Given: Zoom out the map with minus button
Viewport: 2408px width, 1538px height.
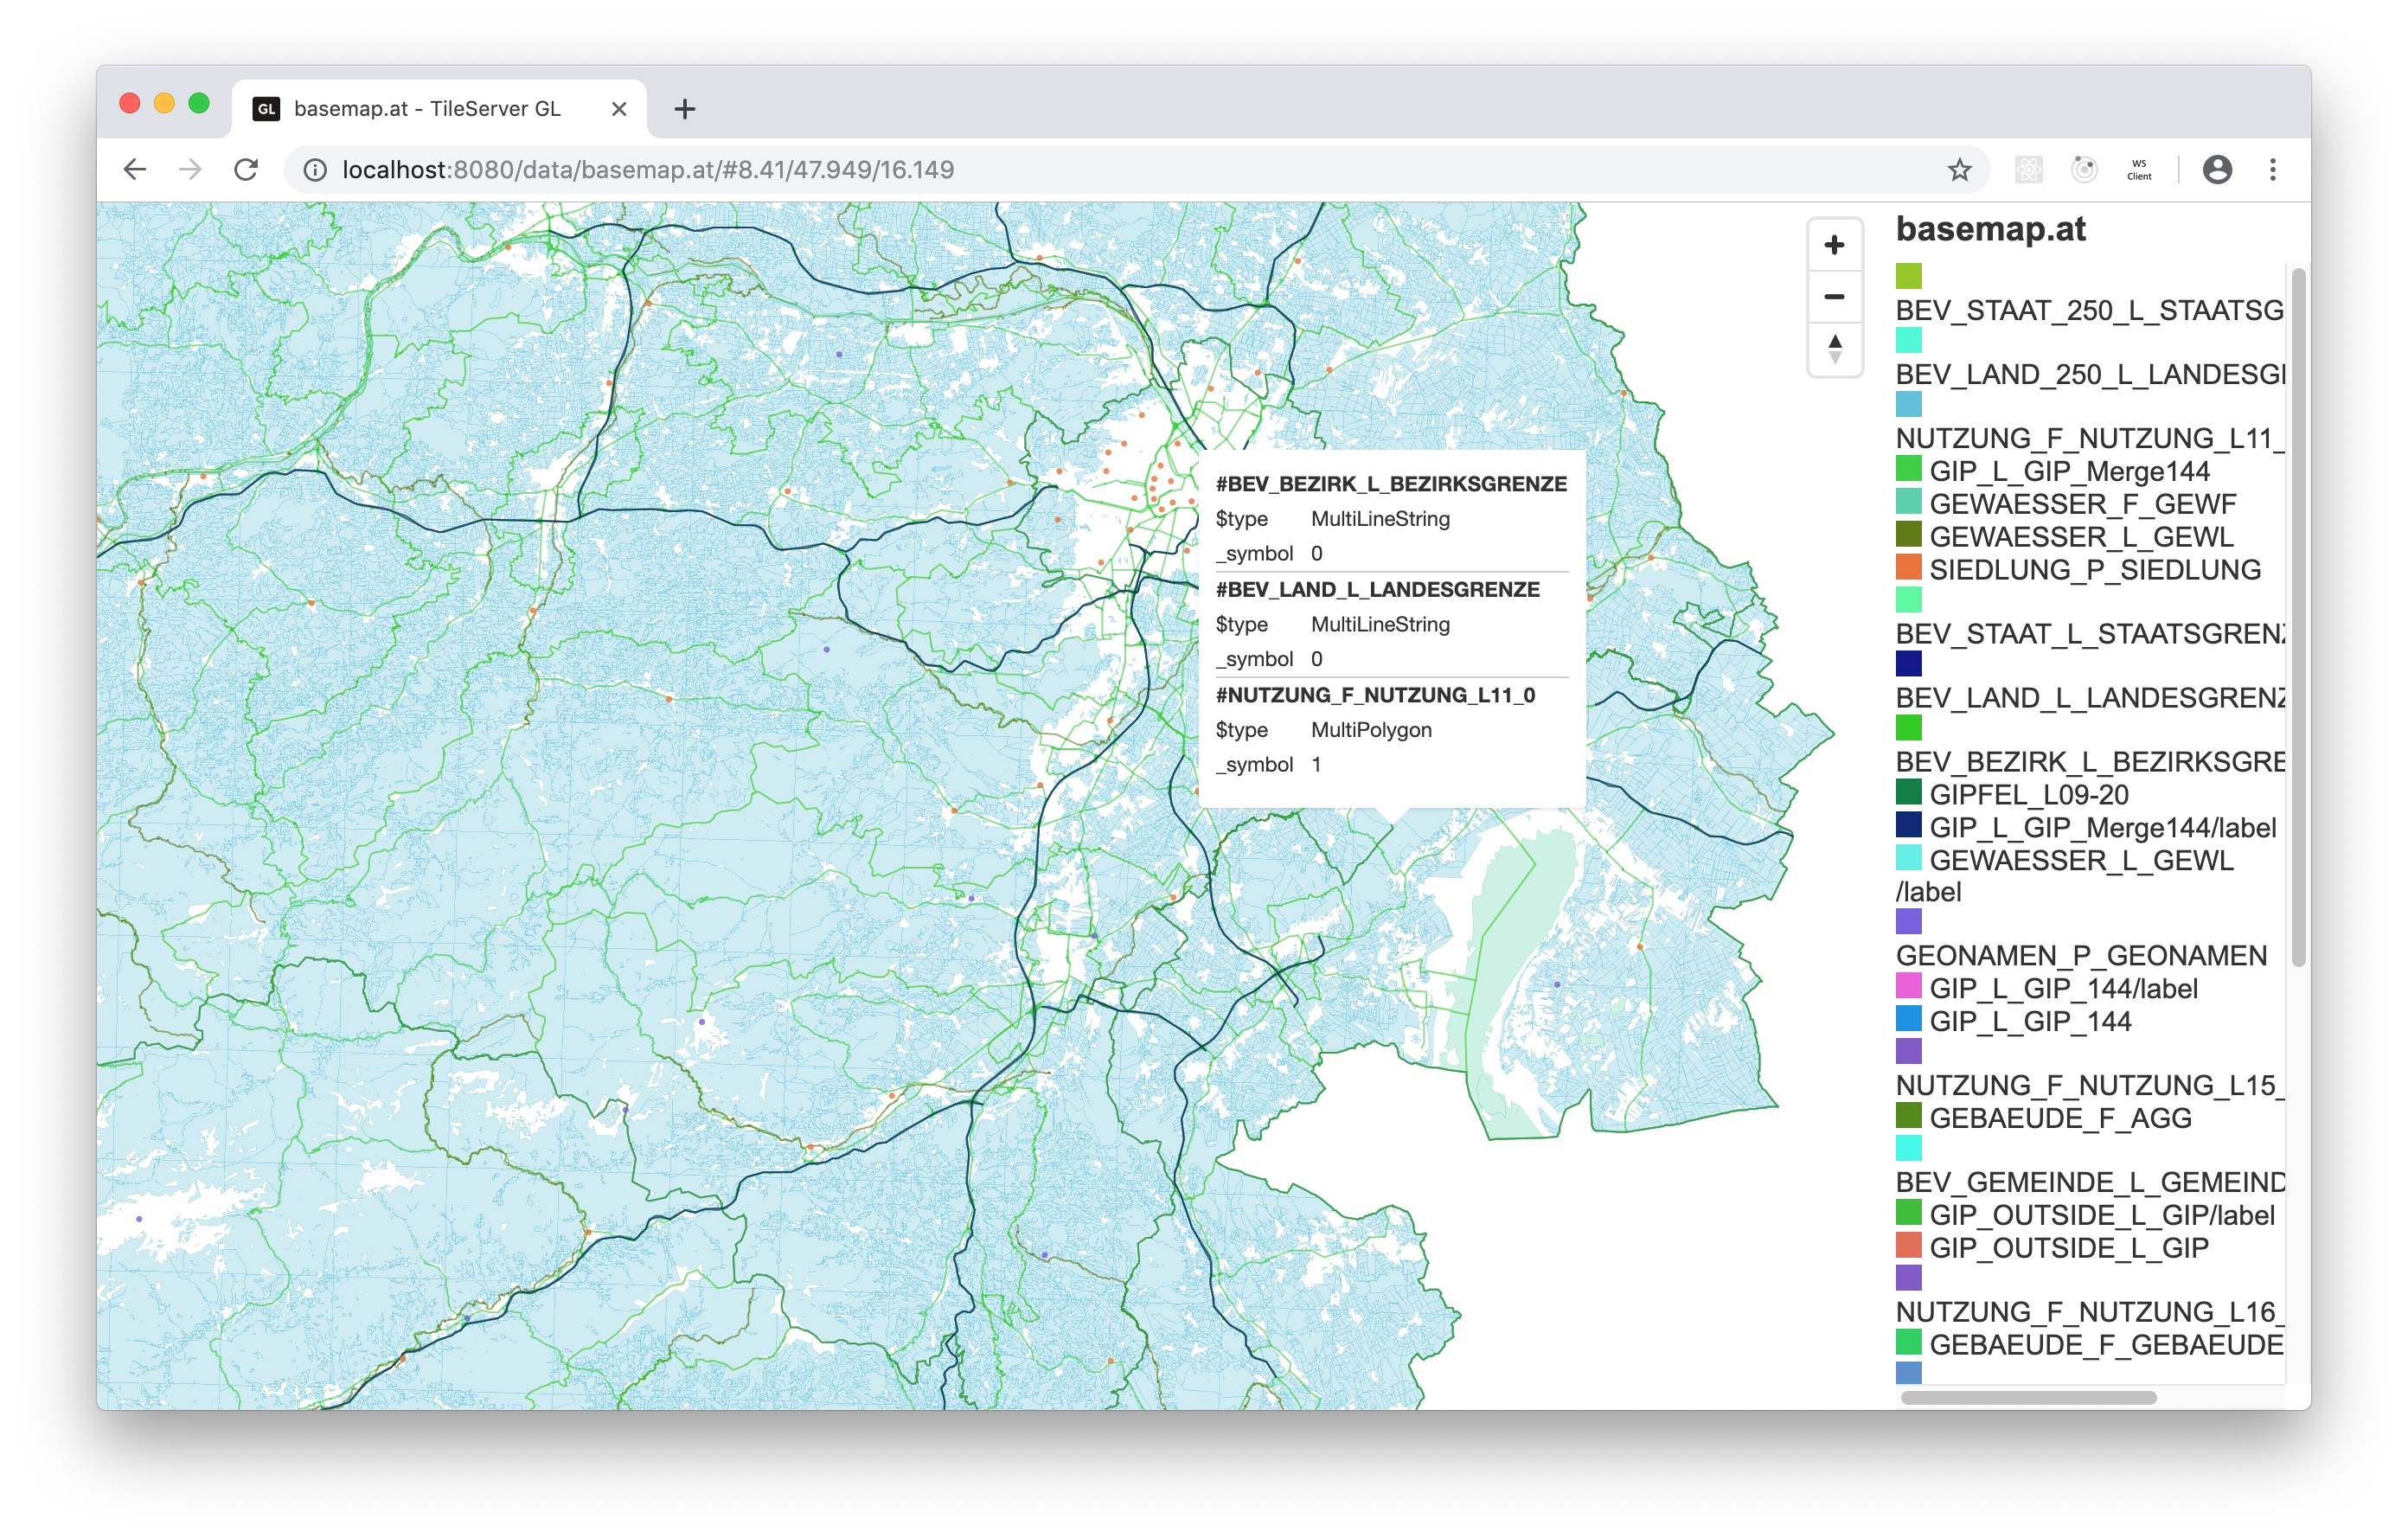Looking at the screenshot, I should click(x=1834, y=297).
